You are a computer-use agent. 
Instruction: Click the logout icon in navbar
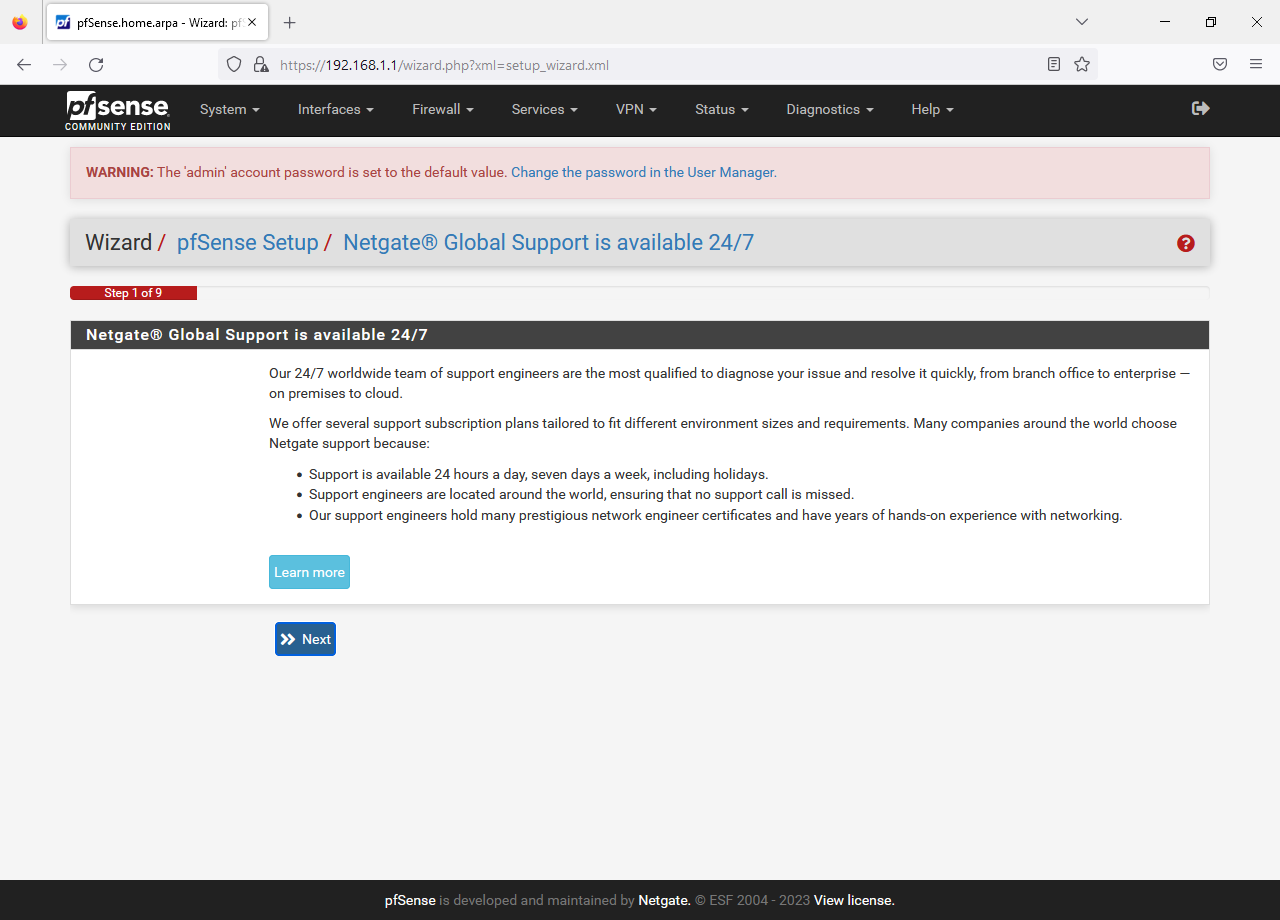coord(1201,108)
